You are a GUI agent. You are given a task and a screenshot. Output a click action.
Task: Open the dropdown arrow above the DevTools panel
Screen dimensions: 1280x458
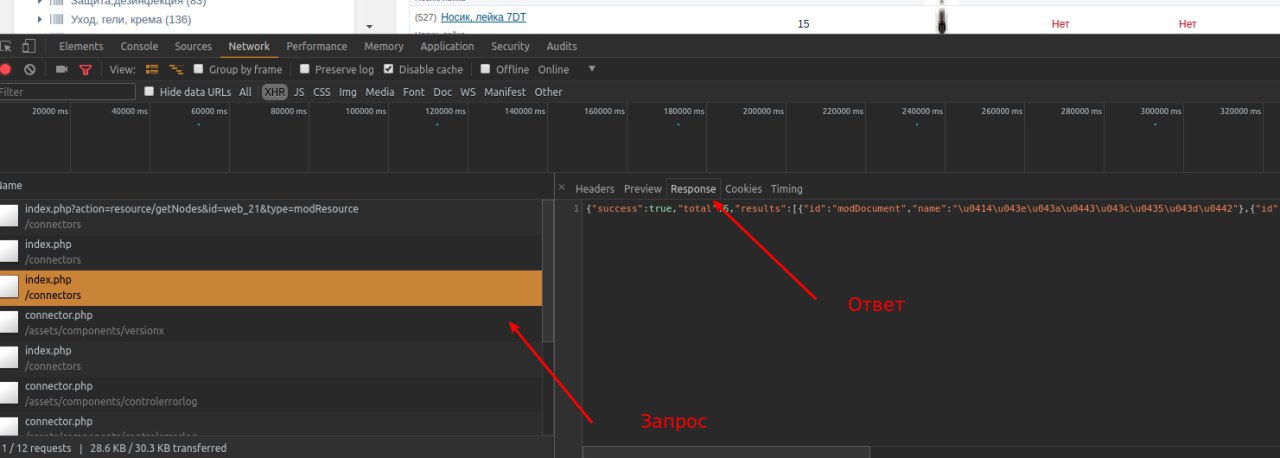pos(367,26)
